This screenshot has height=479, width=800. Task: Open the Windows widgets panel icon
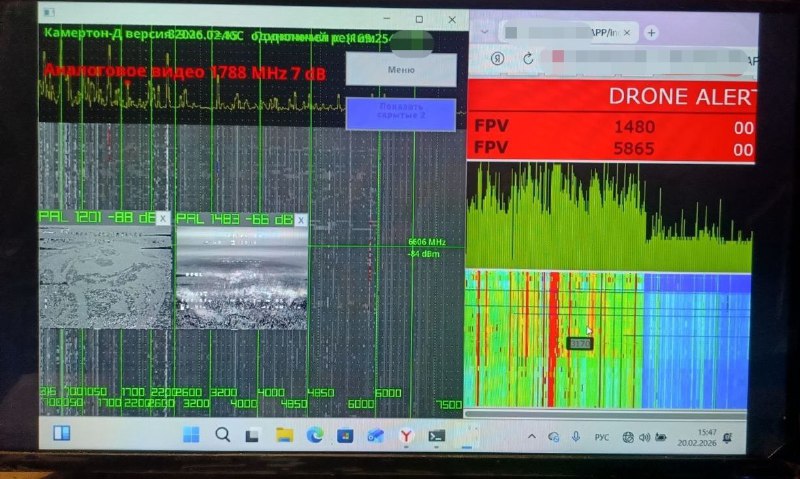62,433
